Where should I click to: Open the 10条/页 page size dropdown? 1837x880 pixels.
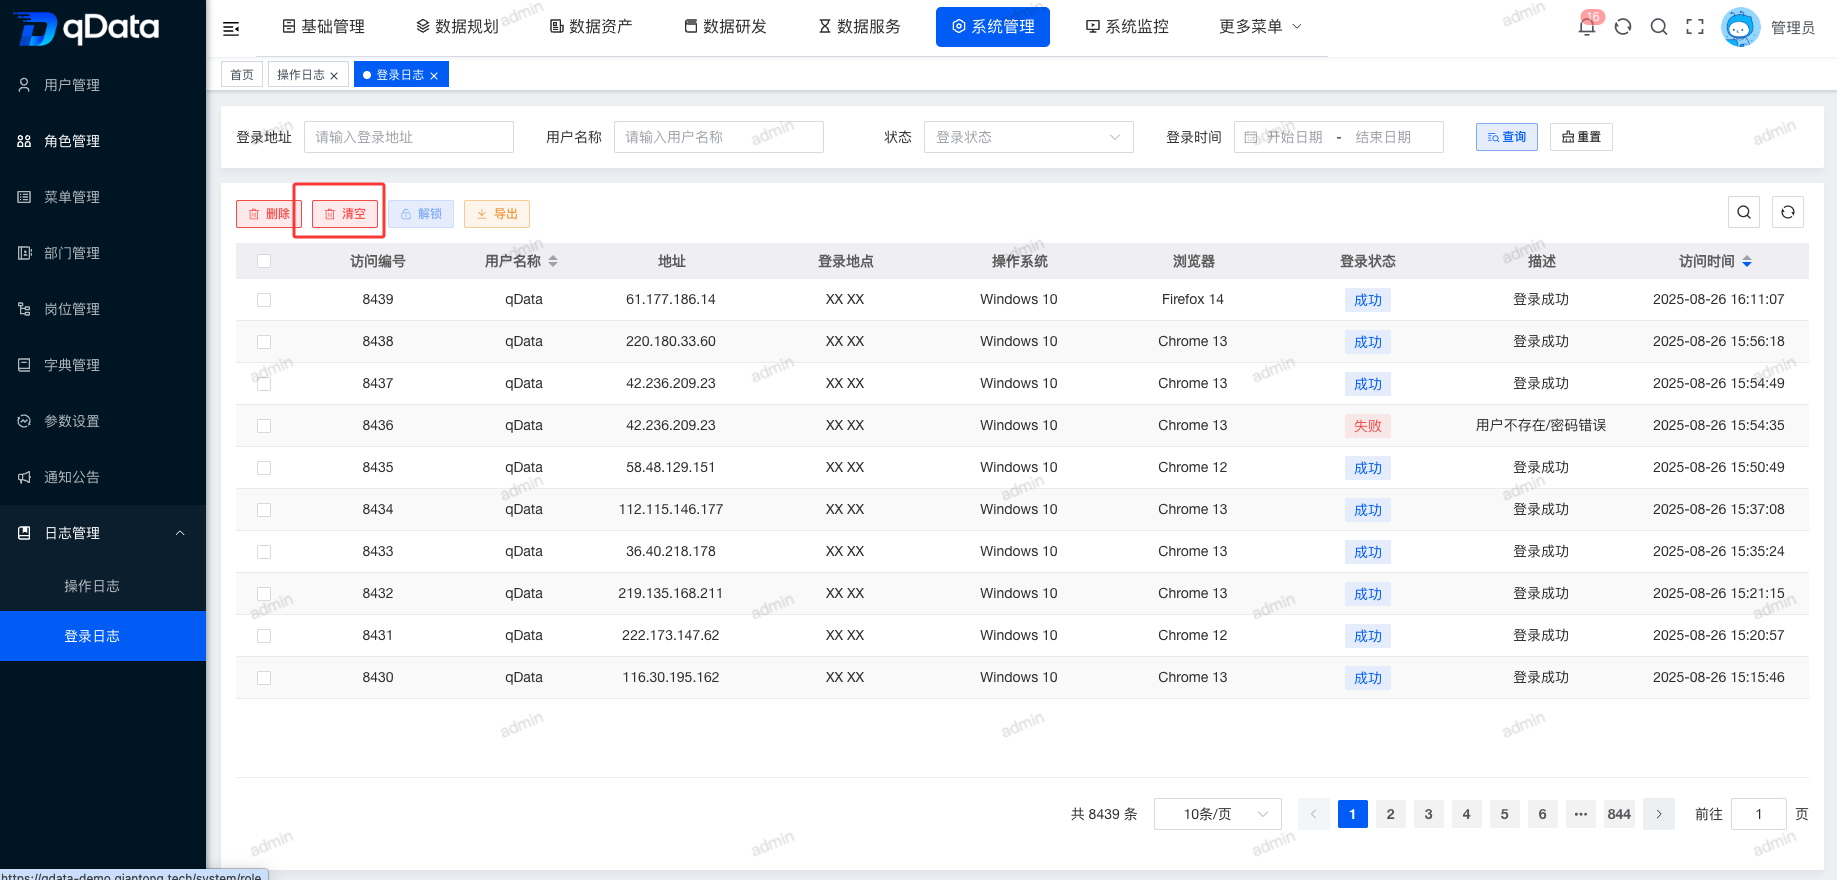pyautogui.click(x=1218, y=814)
